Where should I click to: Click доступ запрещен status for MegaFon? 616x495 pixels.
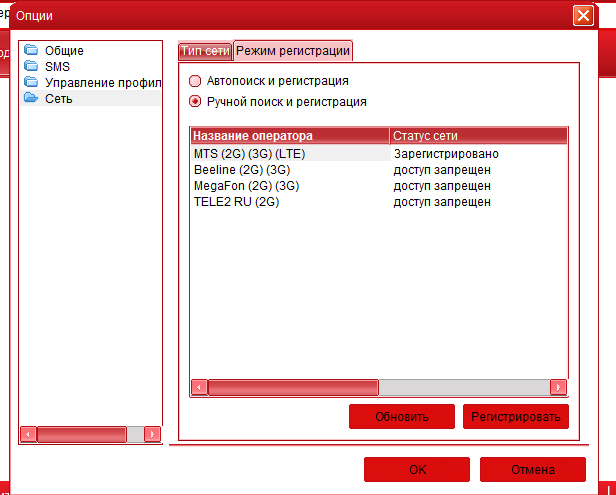[442, 186]
